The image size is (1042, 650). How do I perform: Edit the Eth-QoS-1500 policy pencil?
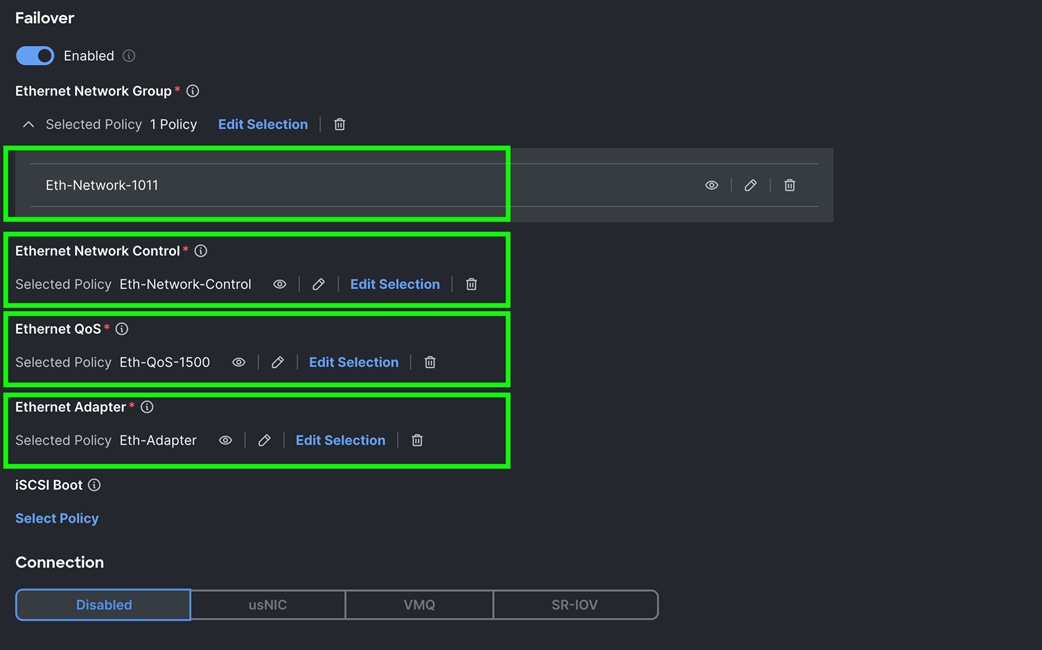point(277,362)
